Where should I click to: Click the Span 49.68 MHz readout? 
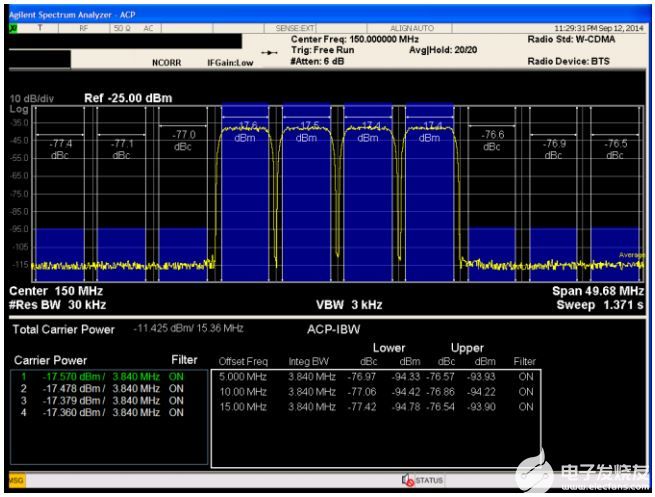coord(599,291)
